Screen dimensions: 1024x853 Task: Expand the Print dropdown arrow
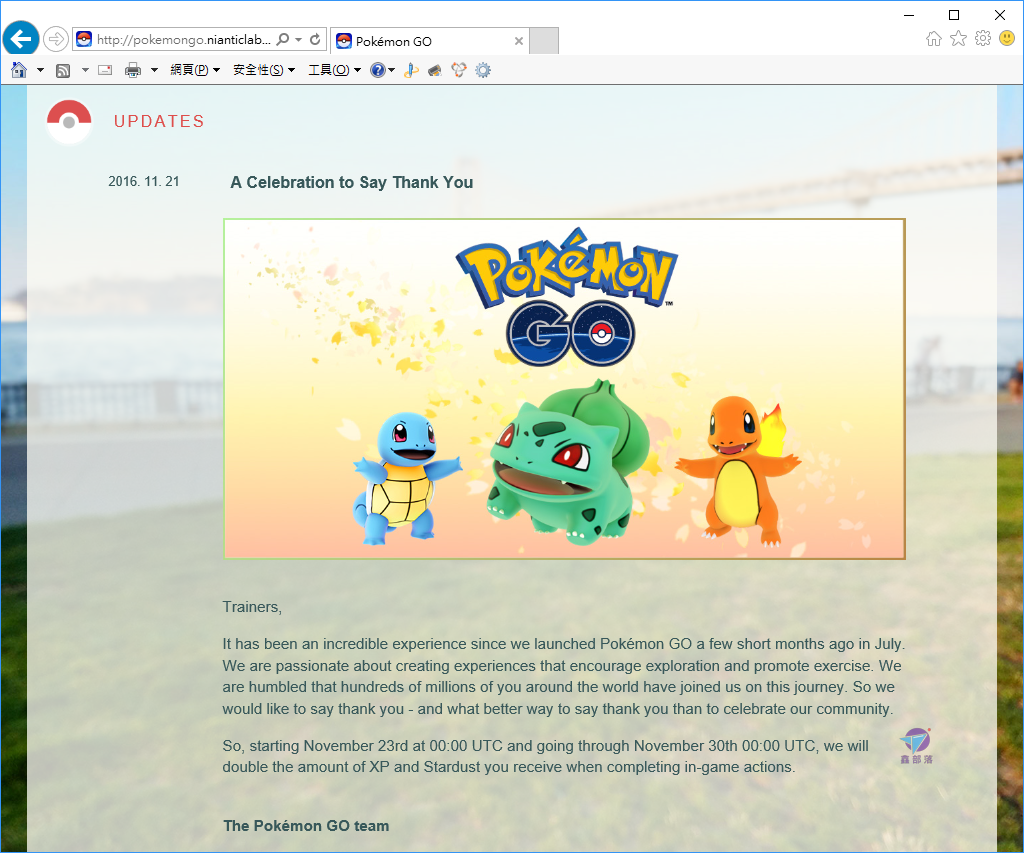coord(154,70)
